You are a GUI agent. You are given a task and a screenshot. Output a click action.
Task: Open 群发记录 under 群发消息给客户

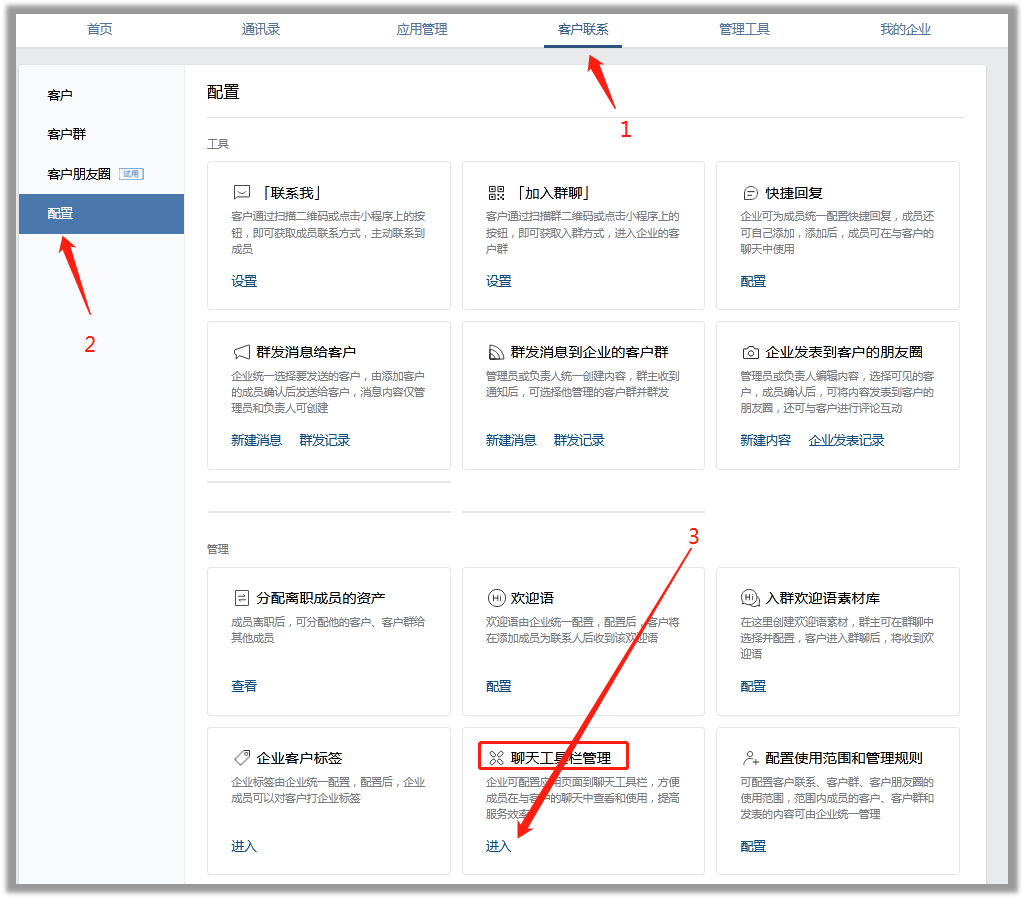325,441
